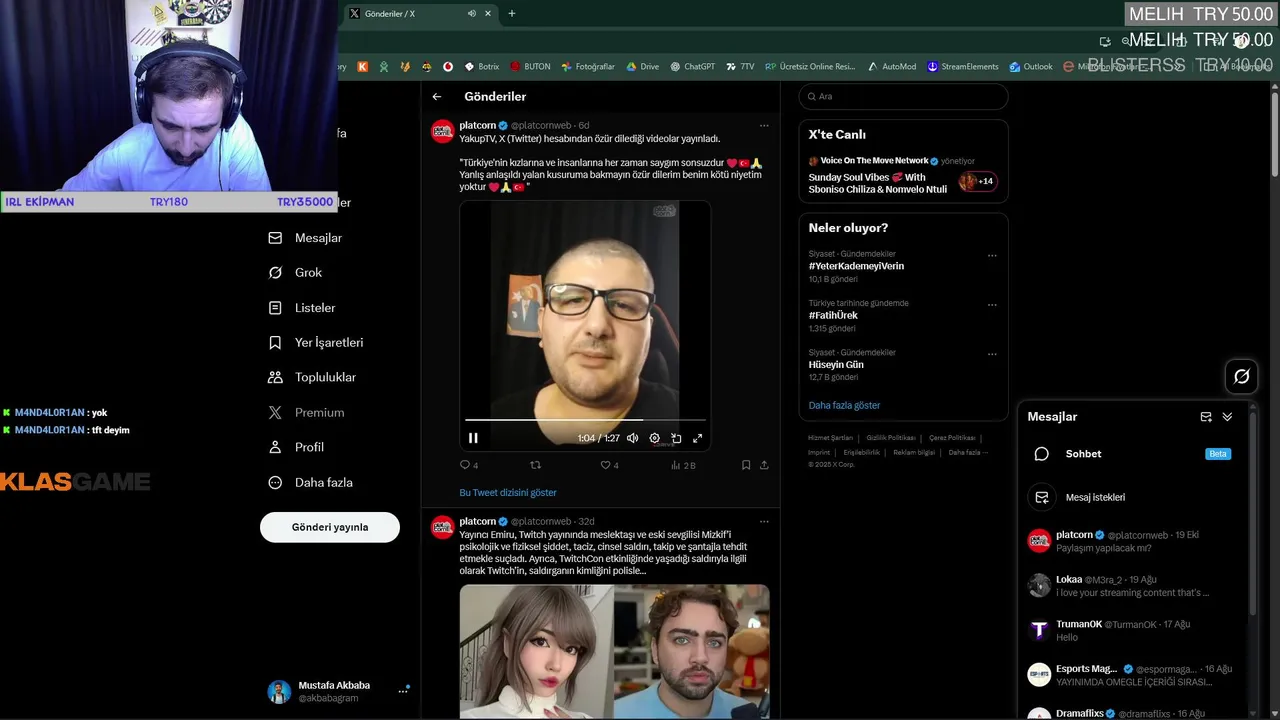Mute the video with speaker icon

tap(632, 438)
